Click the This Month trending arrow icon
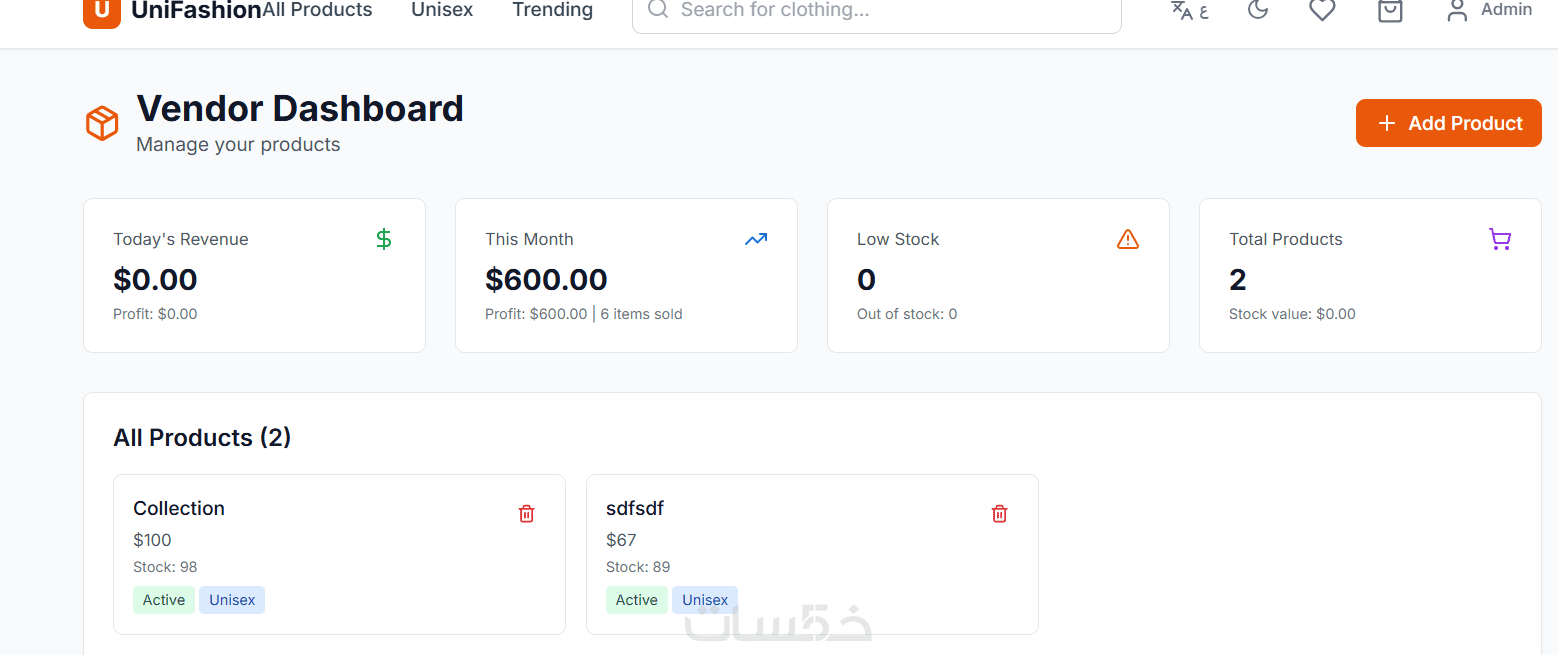Screen dimensions: 1558x655 click(756, 239)
